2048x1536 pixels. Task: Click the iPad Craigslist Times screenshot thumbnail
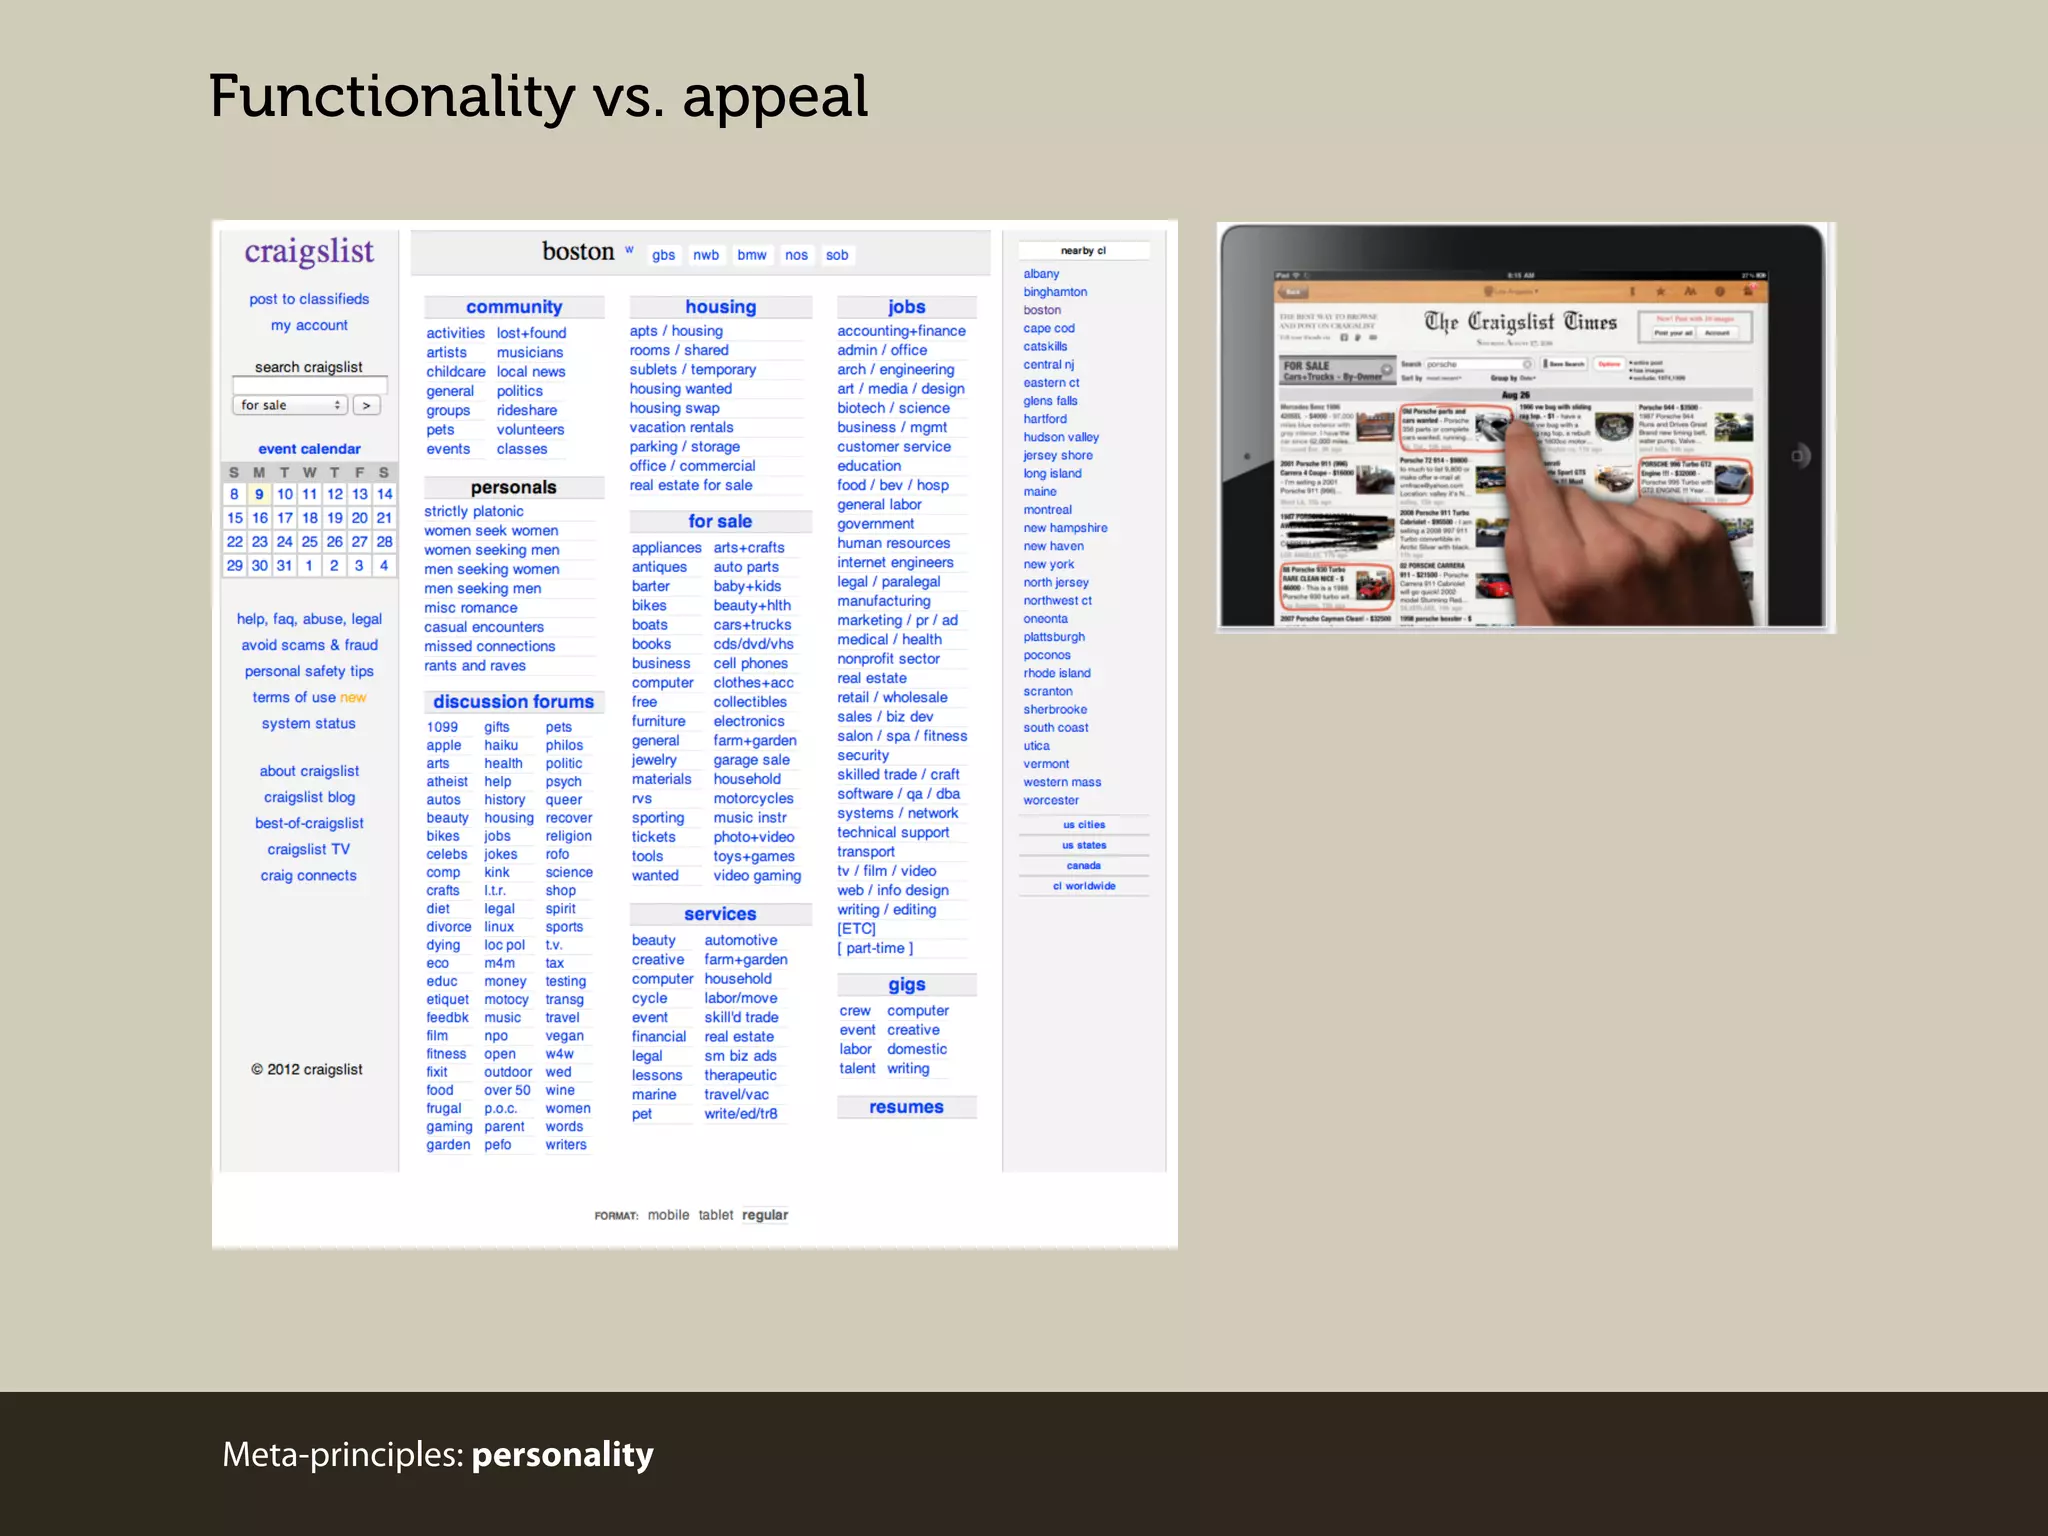tap(1526, 427)
